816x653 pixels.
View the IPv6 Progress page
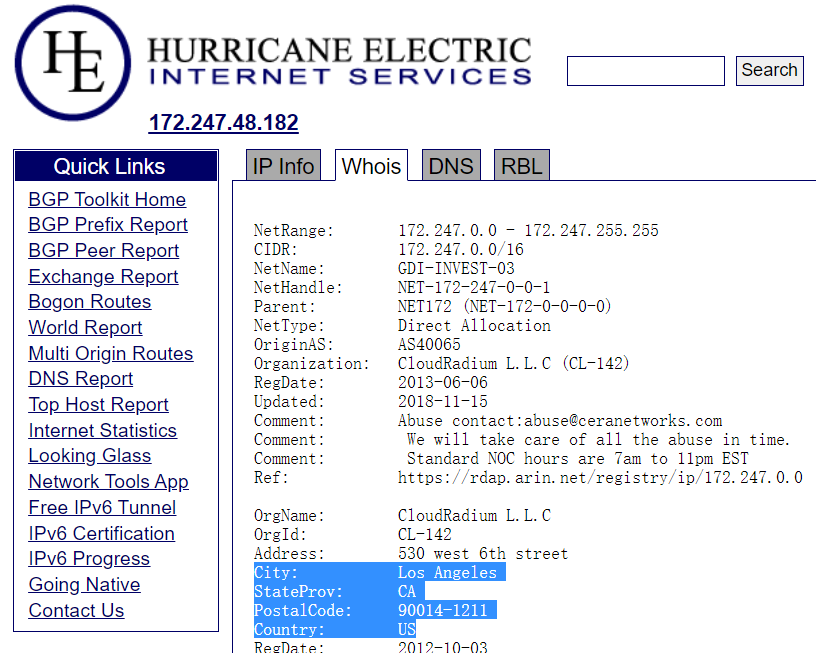89,559
